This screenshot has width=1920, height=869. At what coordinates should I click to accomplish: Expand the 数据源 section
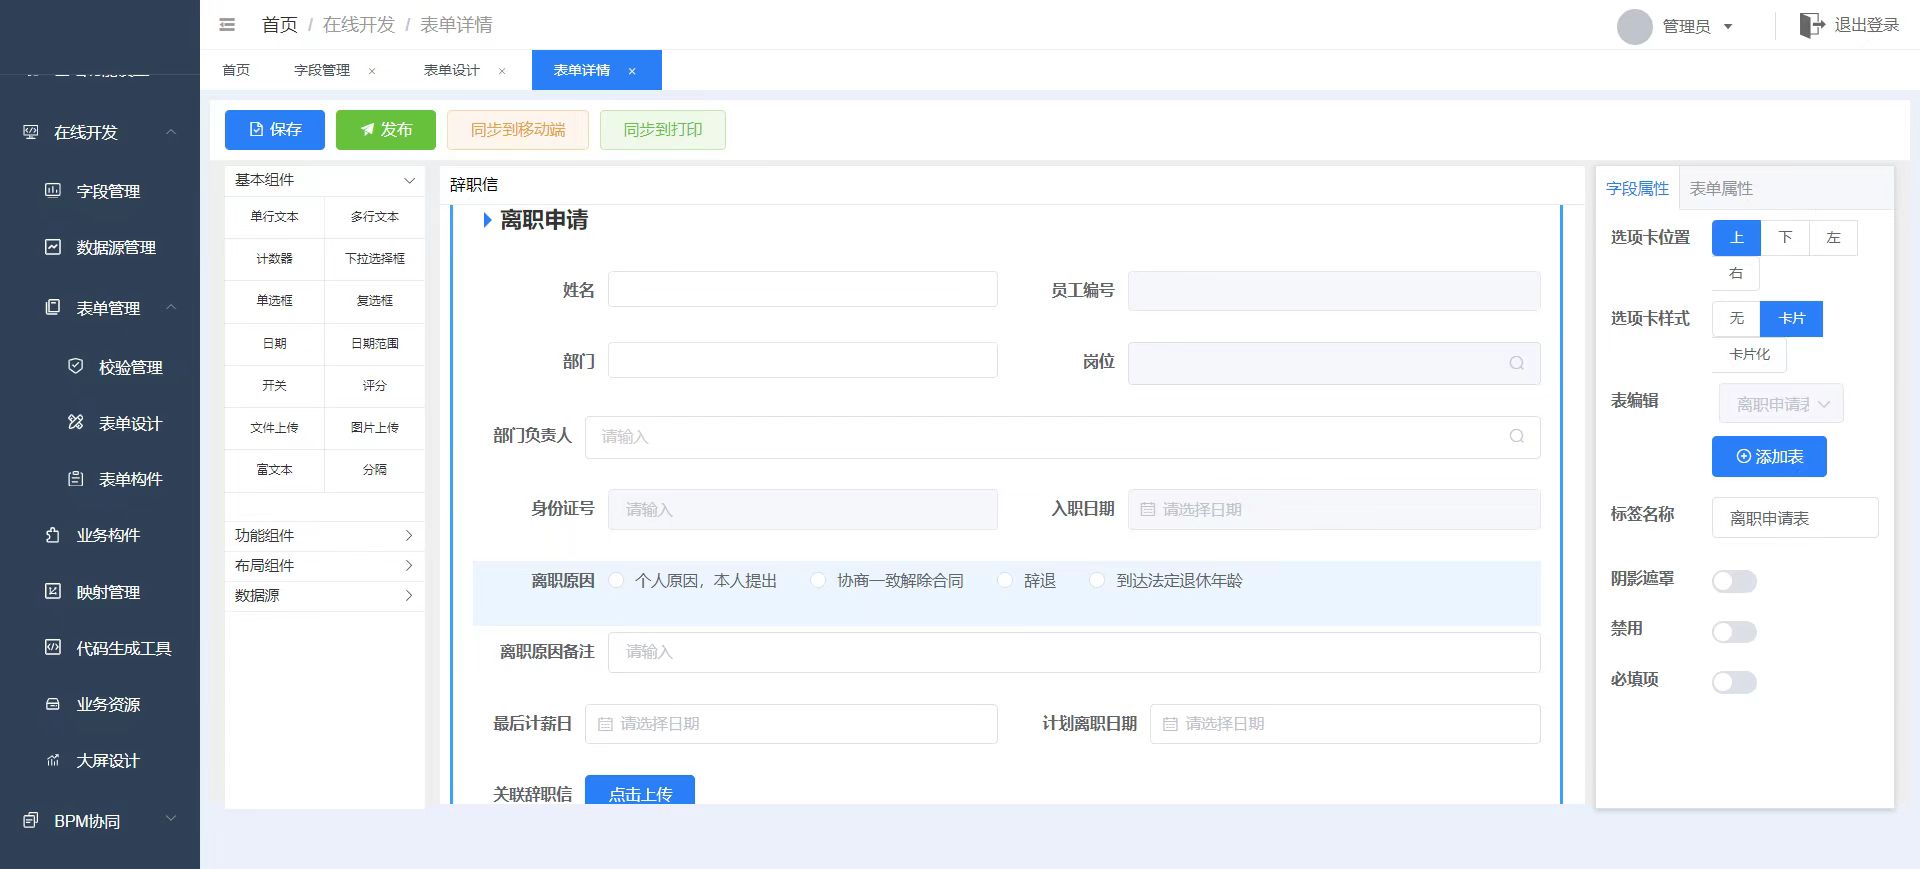[x=409, y=596]
